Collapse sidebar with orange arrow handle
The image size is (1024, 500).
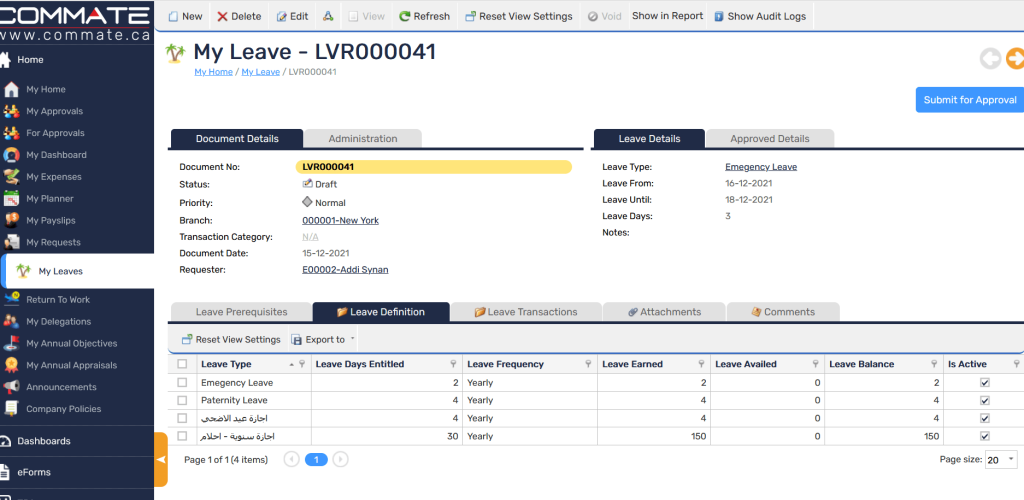click(160, 459)
